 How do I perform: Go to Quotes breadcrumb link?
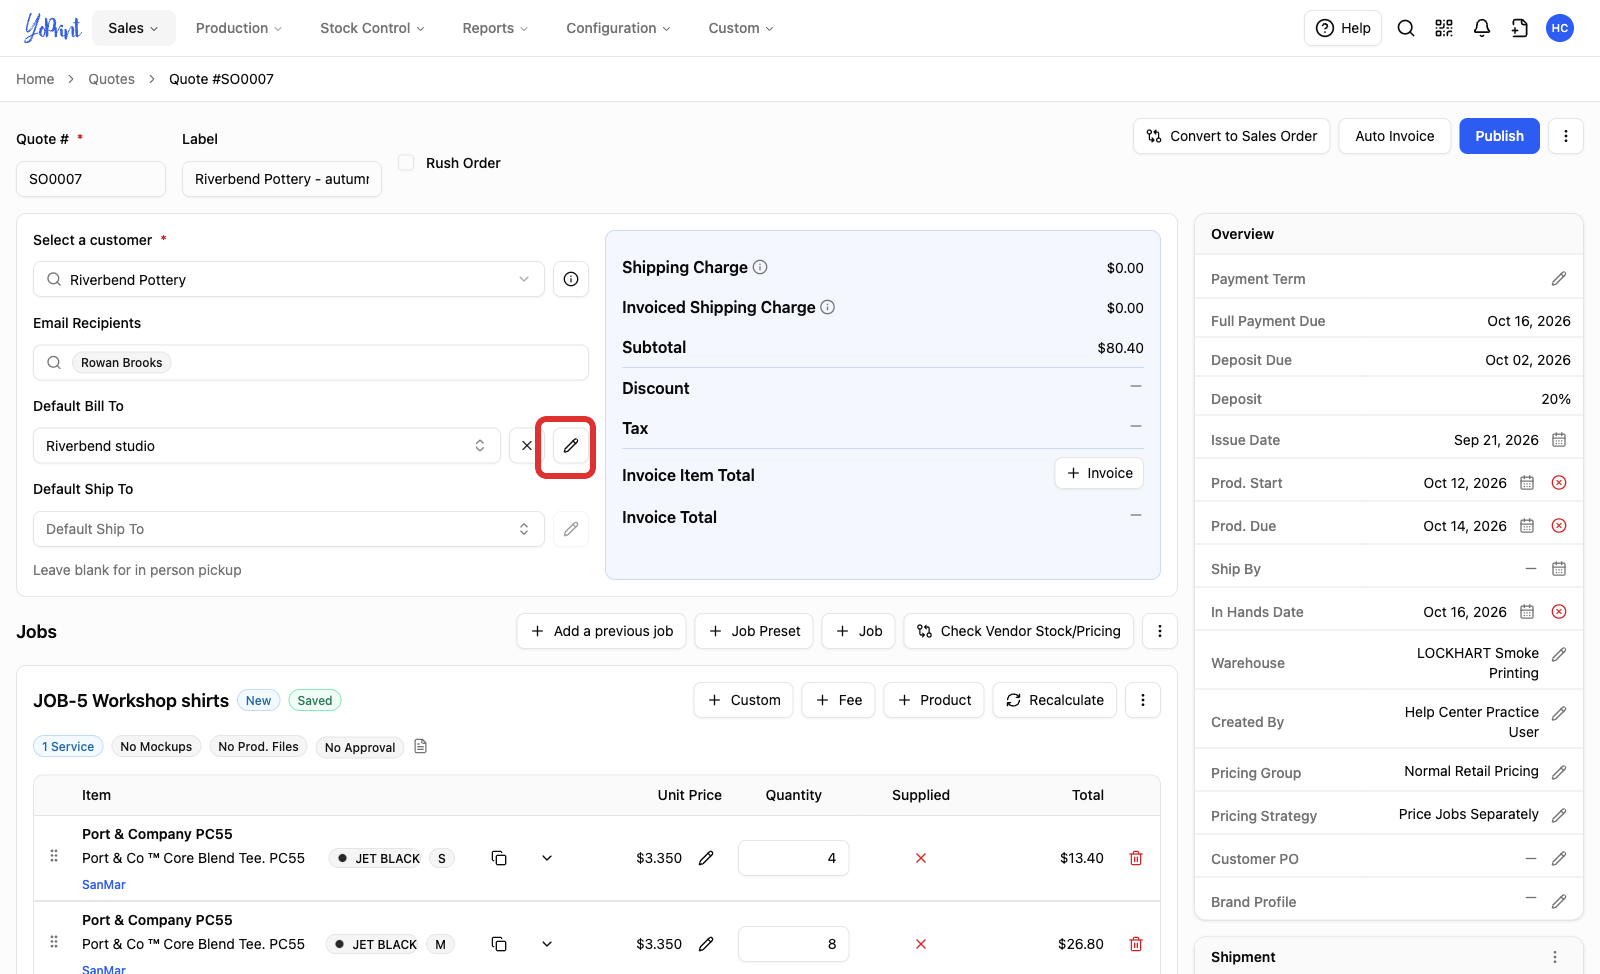click(x=111, y=79)
